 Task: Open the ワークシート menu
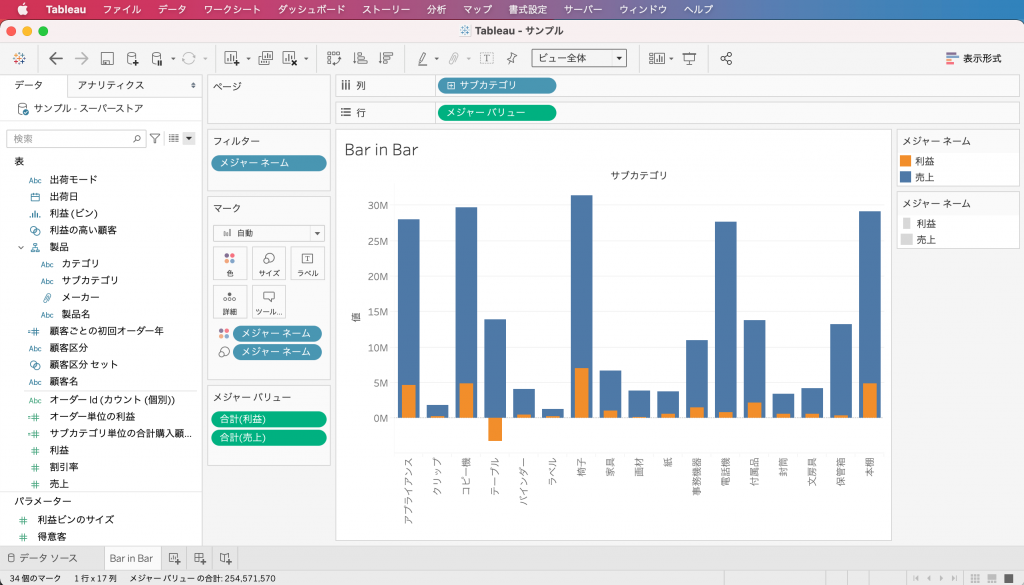232,9
